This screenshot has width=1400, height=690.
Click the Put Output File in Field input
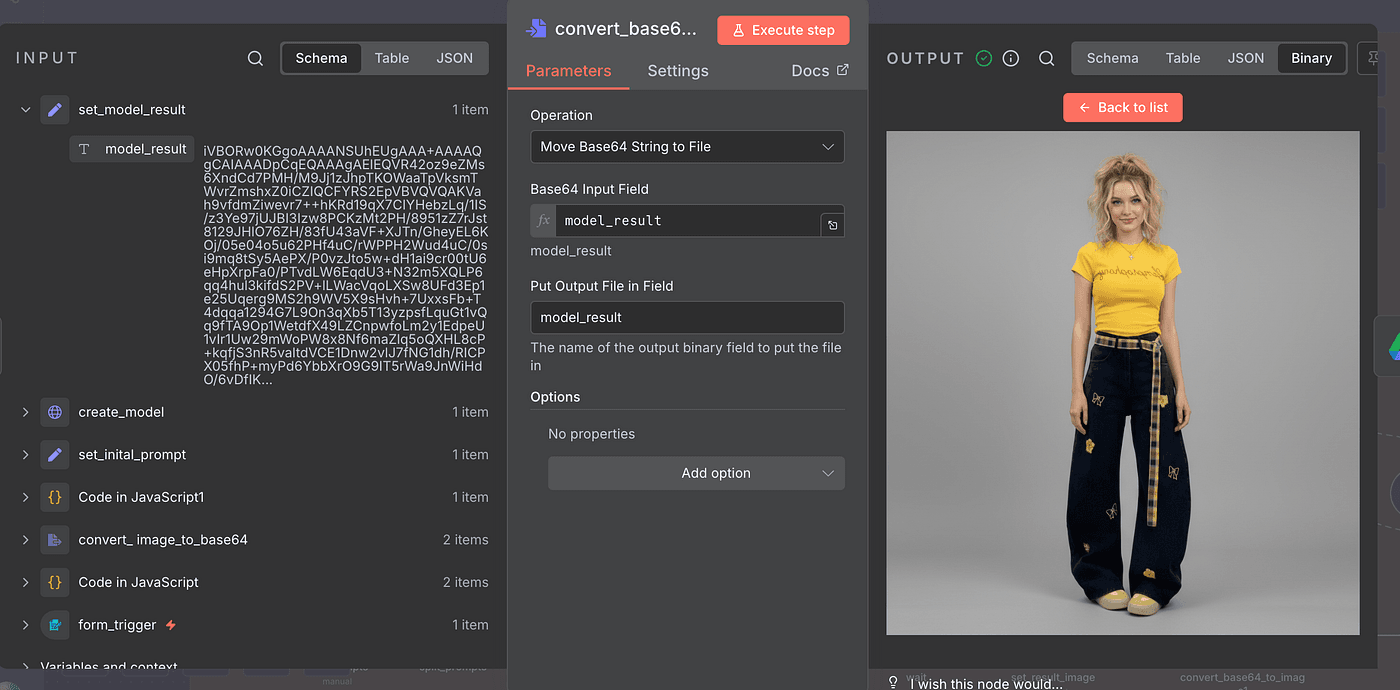click(687, 318)
